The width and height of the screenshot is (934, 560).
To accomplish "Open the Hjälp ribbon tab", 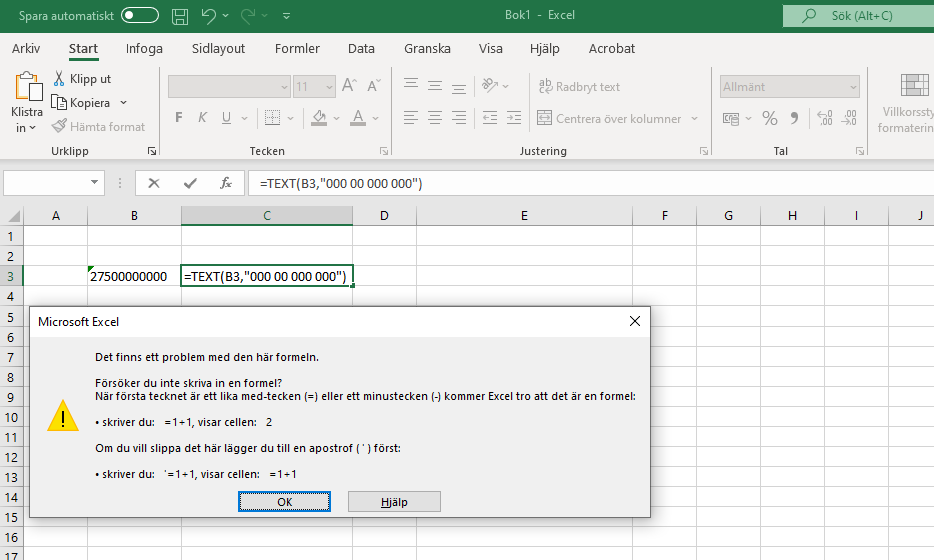I will pos(544,49).
